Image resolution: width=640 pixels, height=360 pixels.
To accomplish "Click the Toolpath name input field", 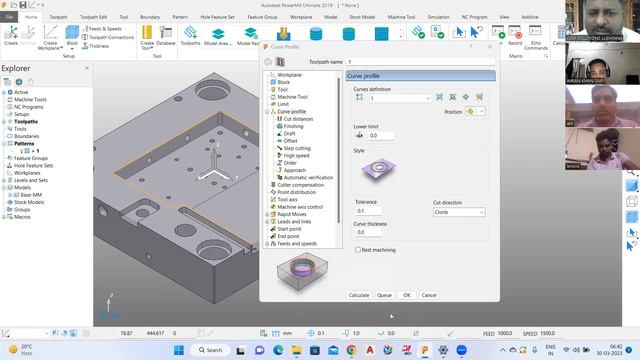I will (420, 62).
